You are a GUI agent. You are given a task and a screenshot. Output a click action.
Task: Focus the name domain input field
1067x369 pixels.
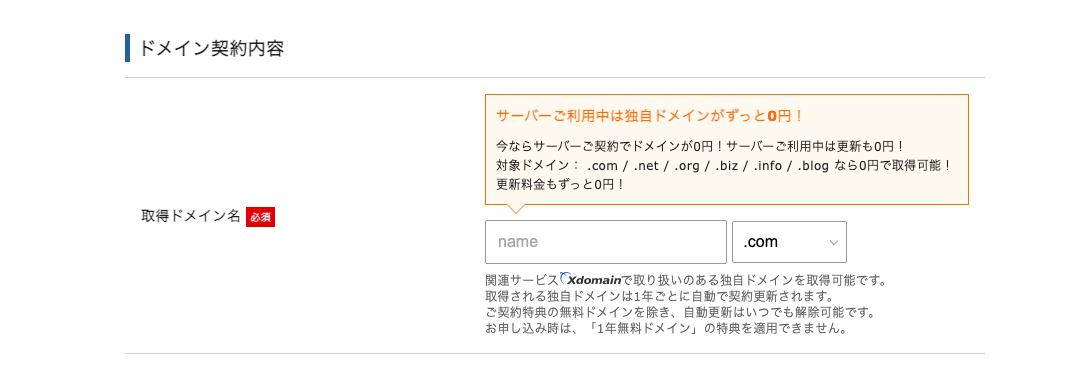[606, 242]
